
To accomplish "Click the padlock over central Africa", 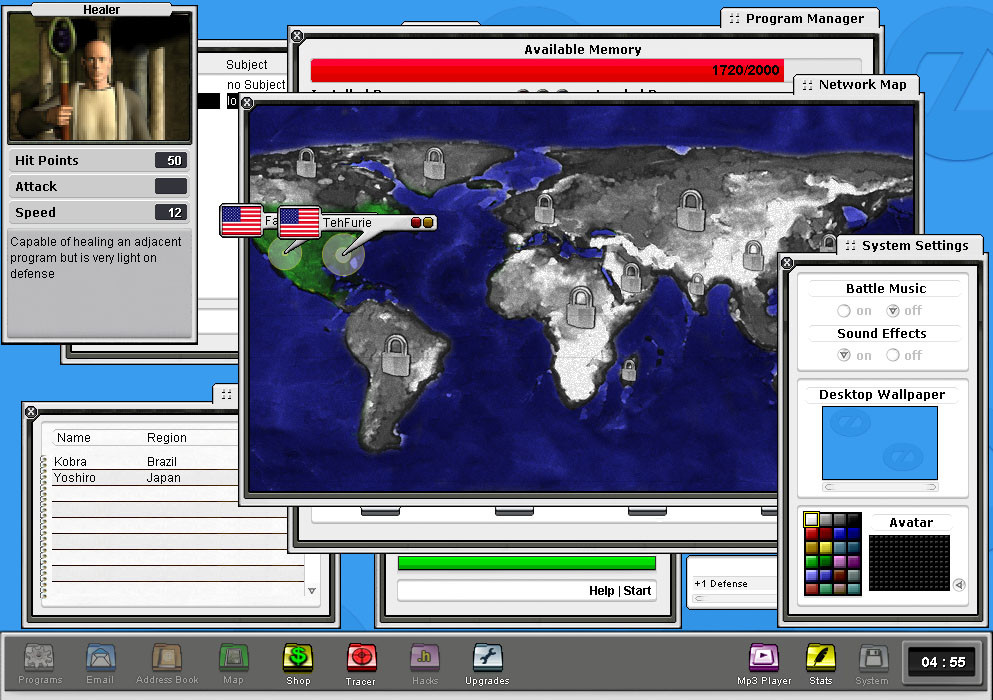I will [581, 307].
